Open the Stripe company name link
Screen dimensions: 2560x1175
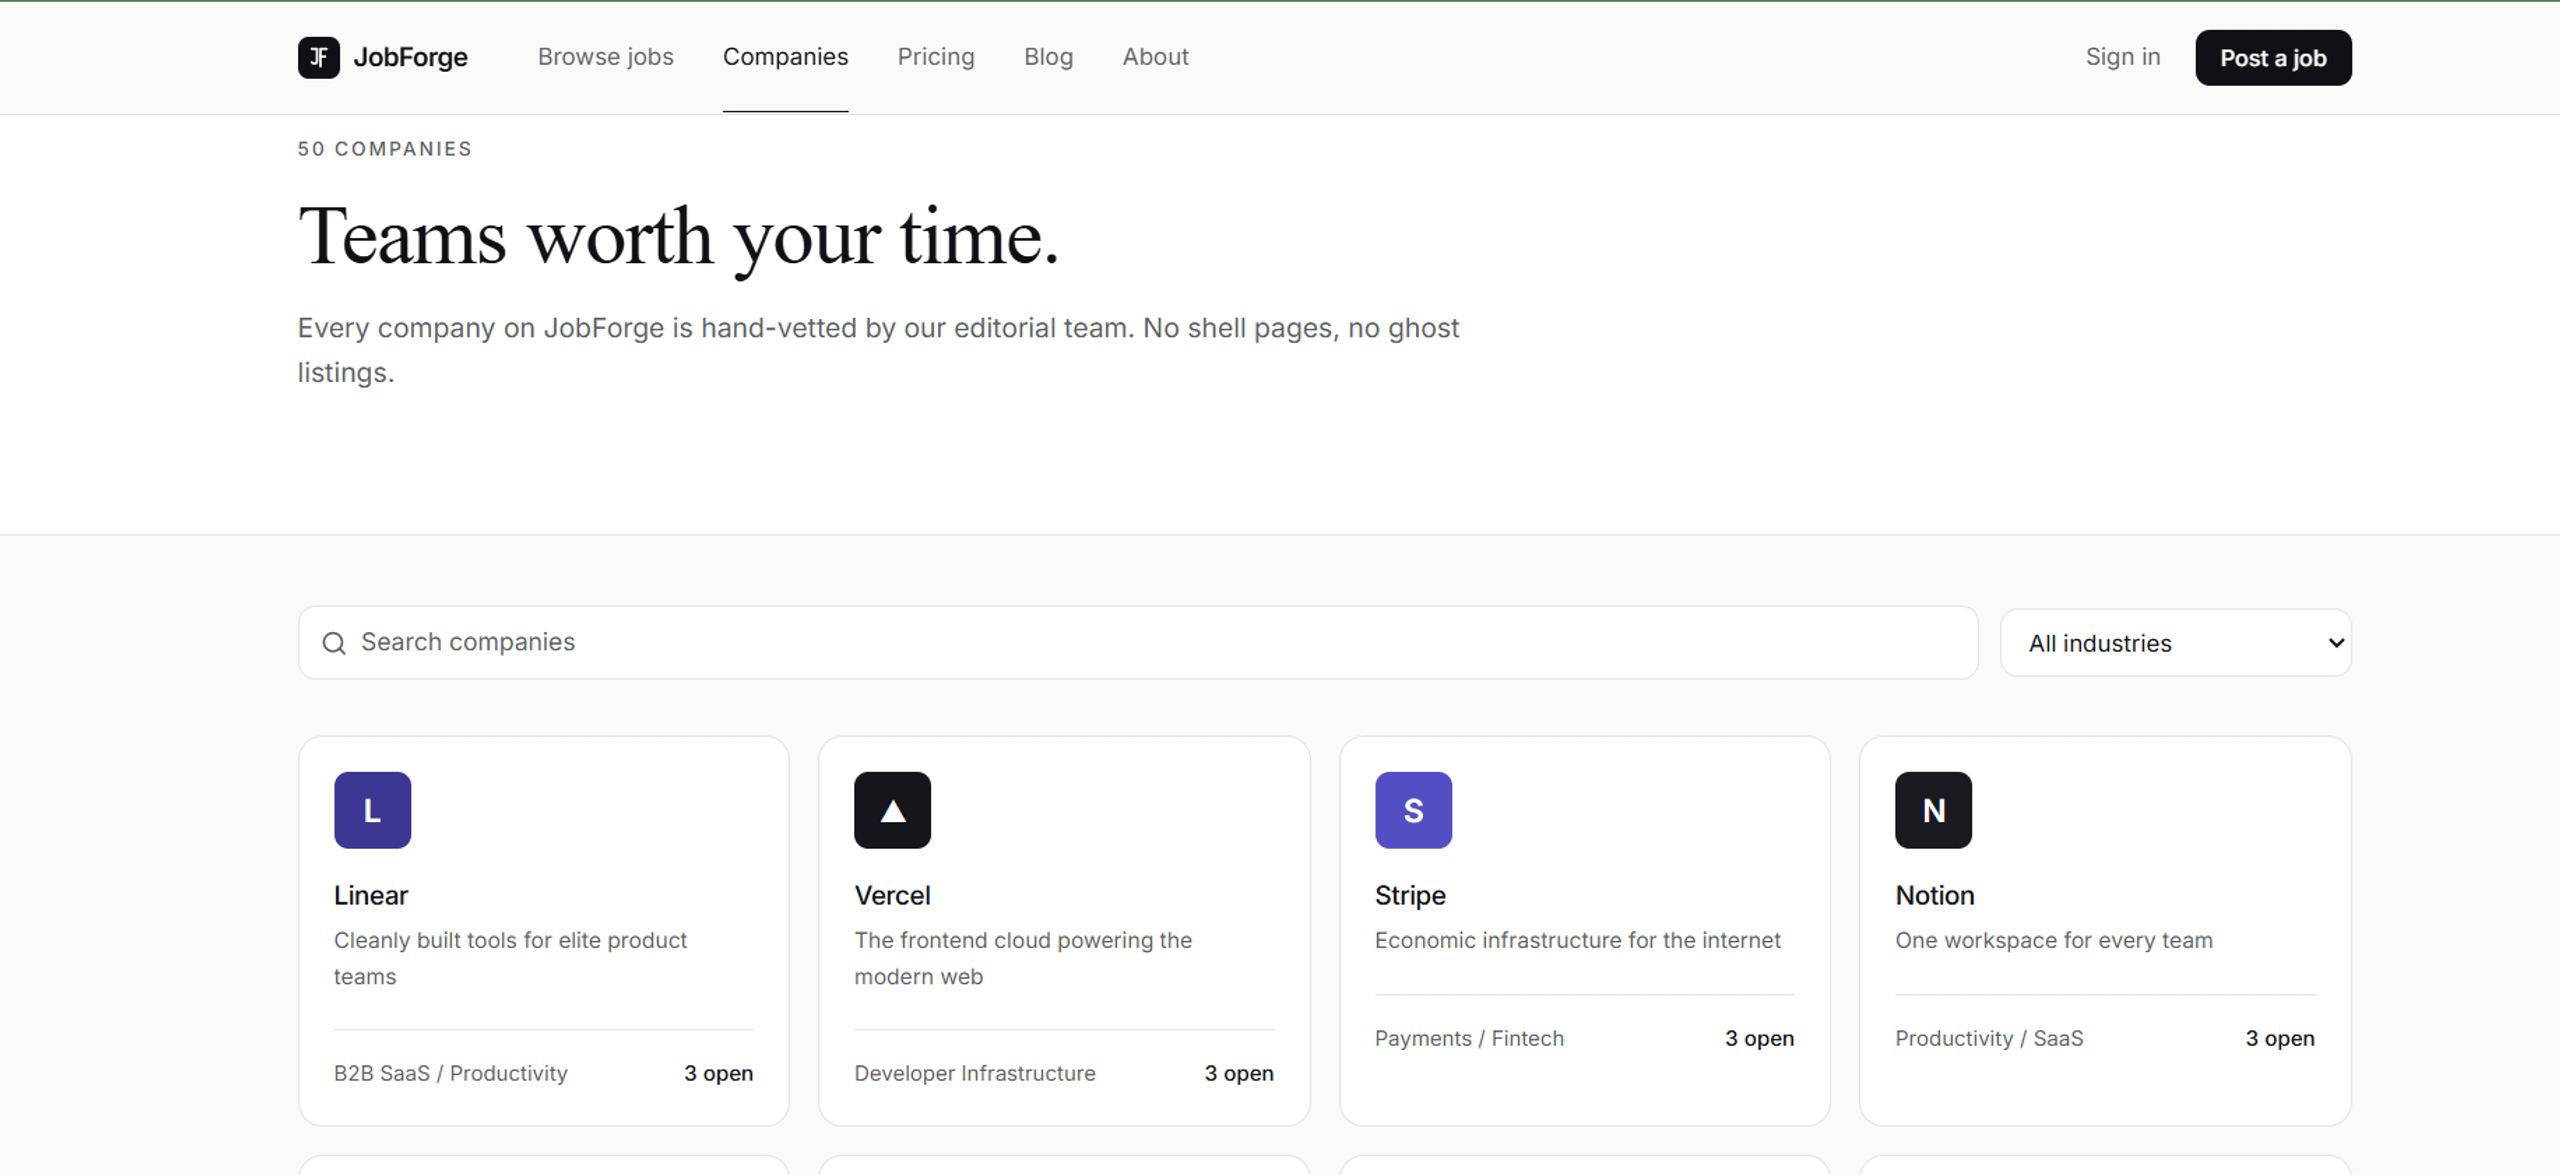pos(1410,895)
